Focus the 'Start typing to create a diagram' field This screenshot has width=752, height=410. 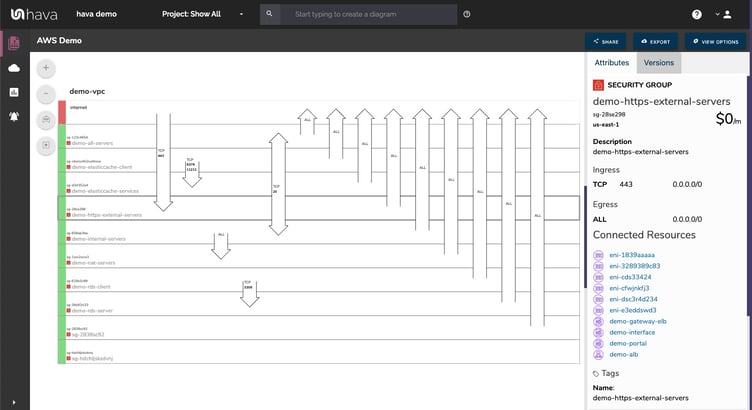368,14
